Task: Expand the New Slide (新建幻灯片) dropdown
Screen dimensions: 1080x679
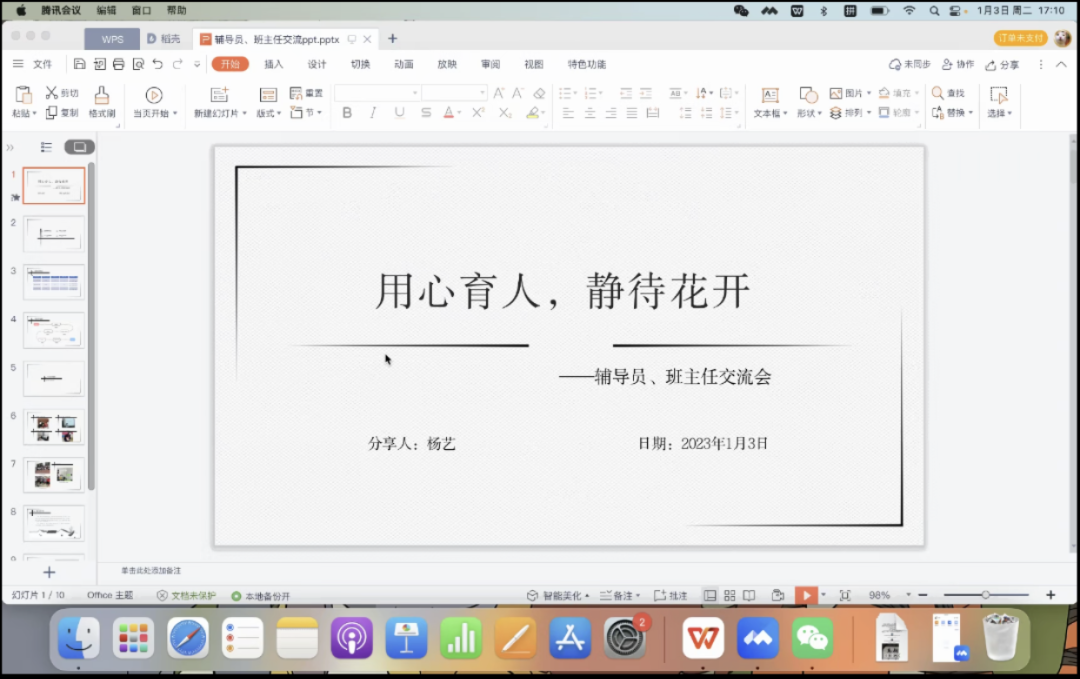Action: [x=242, y=114]
